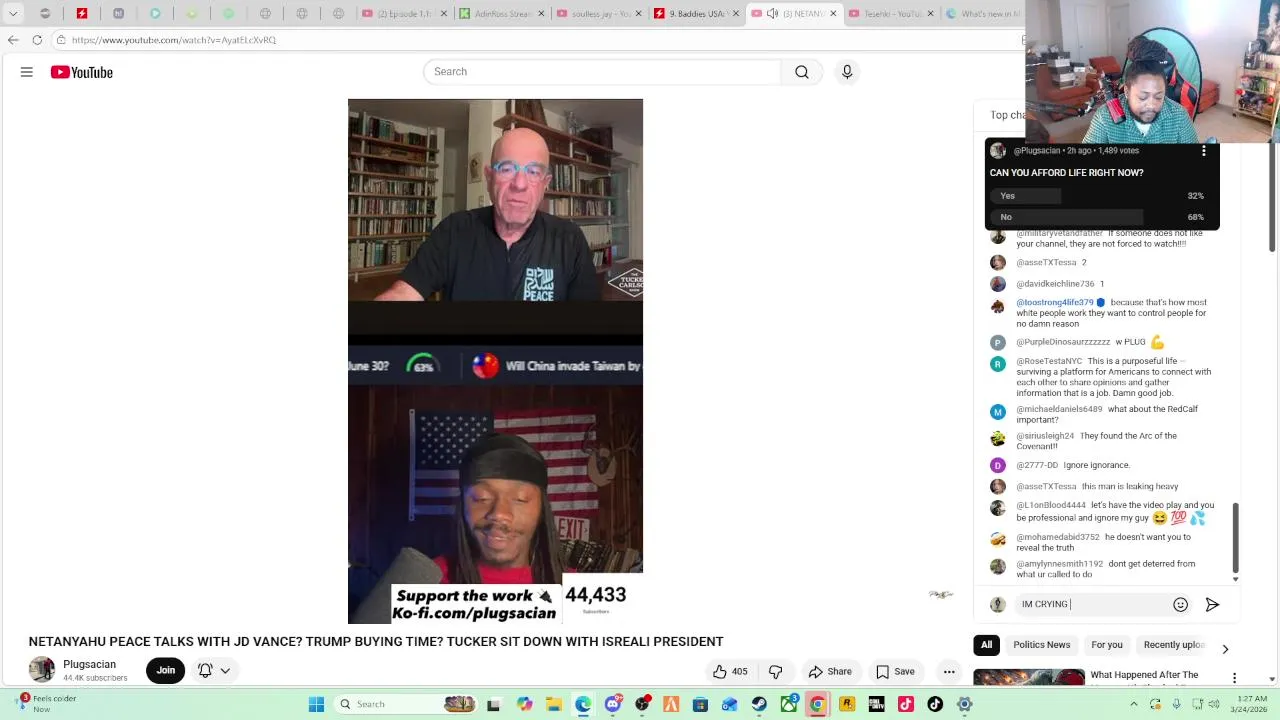Viewport: 1280px width, 720px height.
Task: Send the chat message with arrow icon
Action: 1212,604
